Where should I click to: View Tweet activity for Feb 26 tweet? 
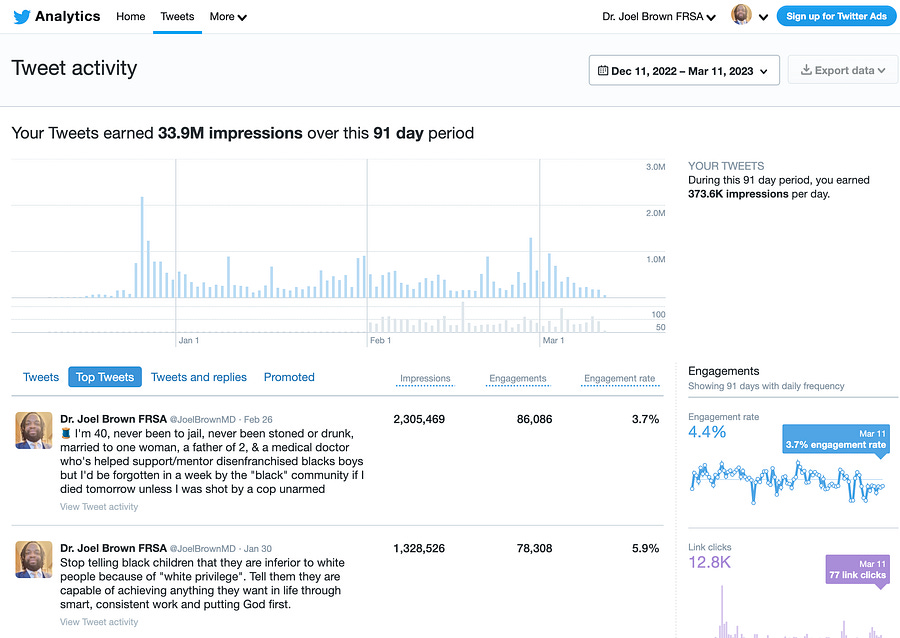tap(99, 507)
